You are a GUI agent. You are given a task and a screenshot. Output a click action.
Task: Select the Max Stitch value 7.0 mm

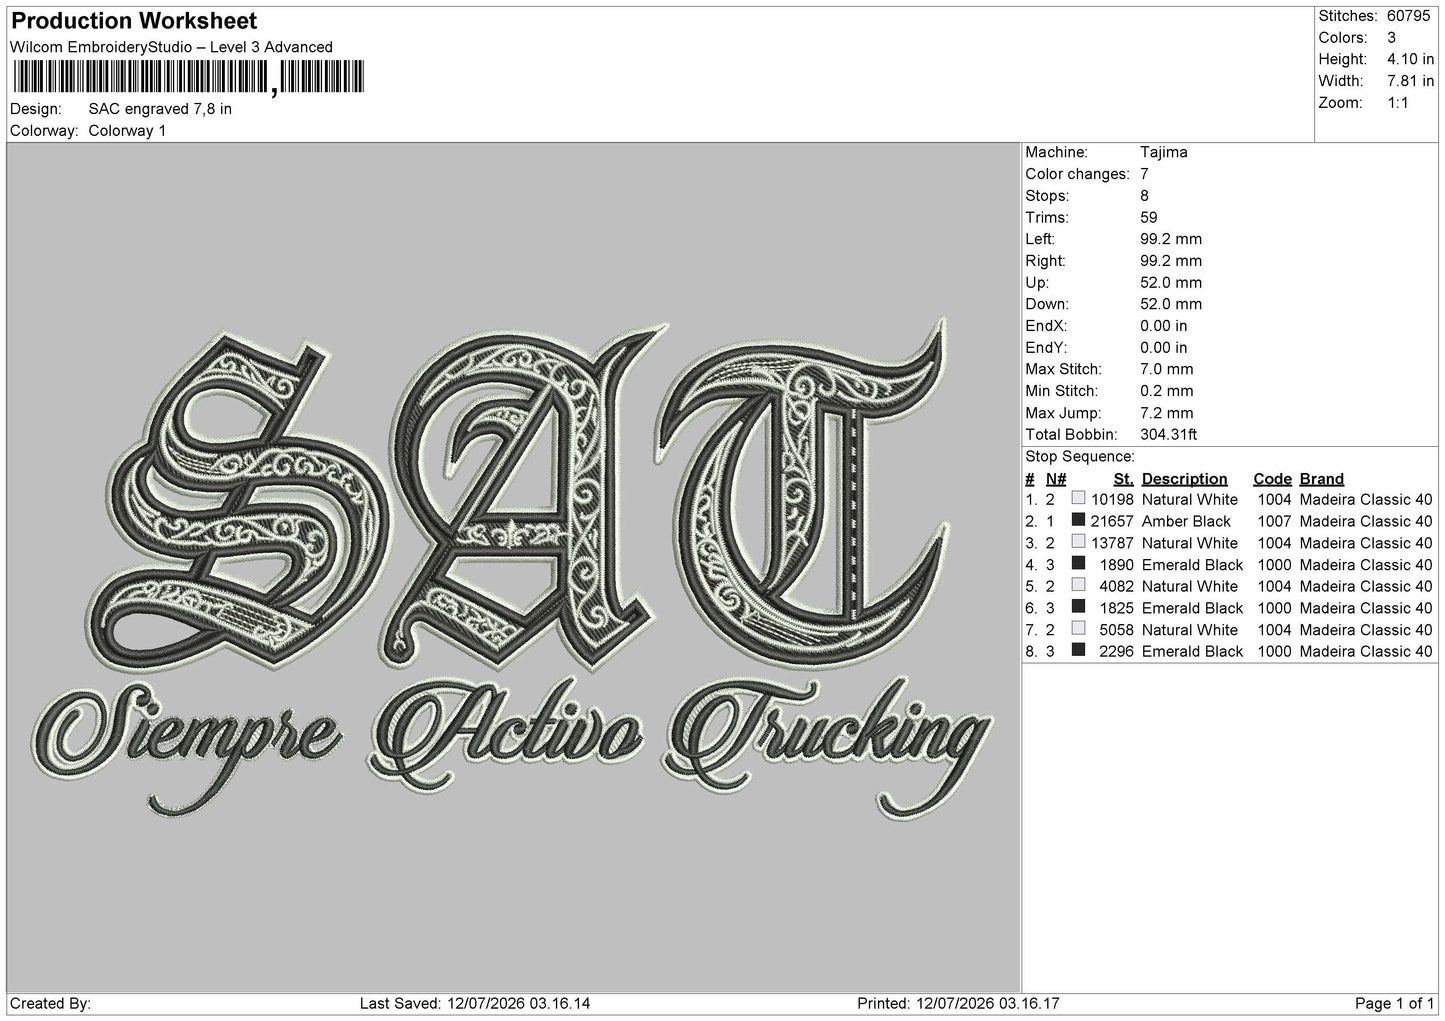[x=1167, y=369]
